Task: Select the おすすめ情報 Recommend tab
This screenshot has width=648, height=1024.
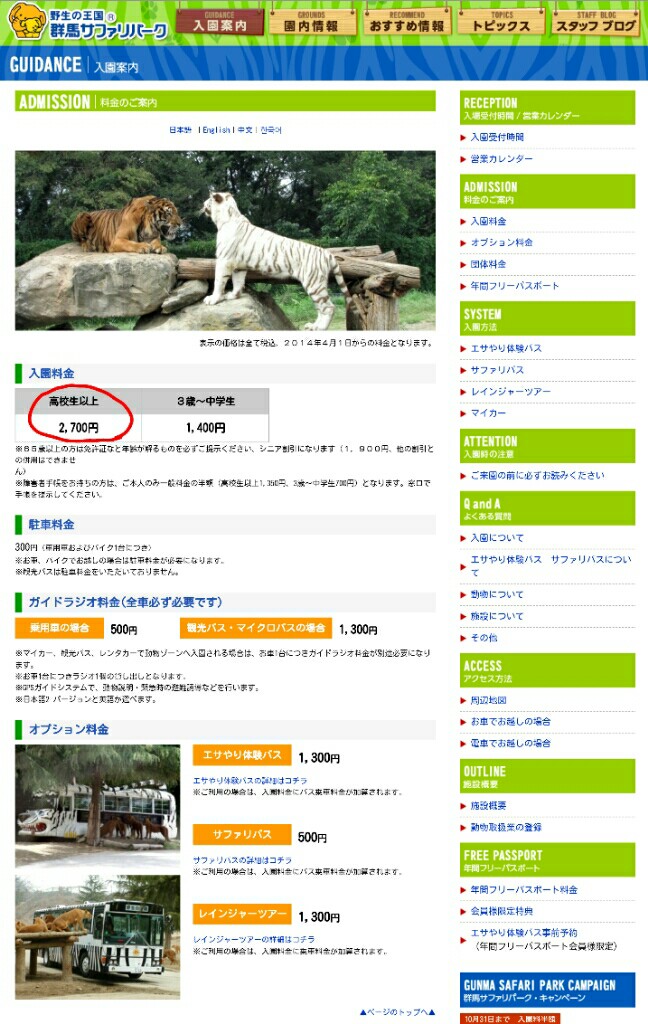Action: click(x=407, y=21)
